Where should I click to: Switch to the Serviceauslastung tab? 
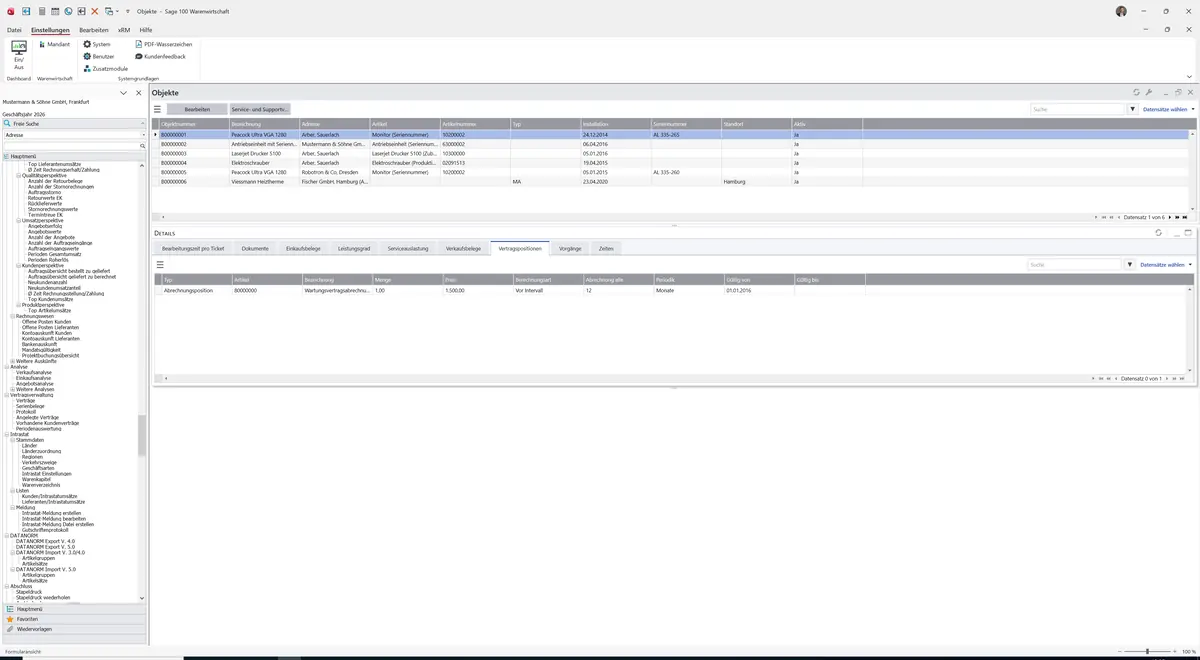[x=408, y=248]
